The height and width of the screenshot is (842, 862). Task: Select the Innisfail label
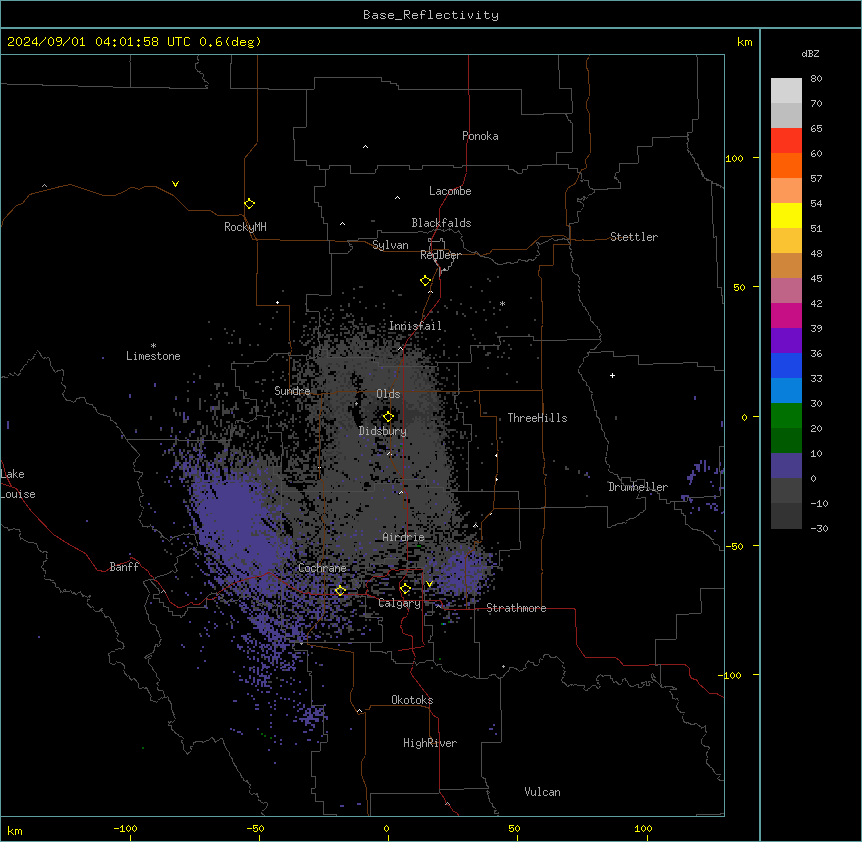tap(415, 326)
